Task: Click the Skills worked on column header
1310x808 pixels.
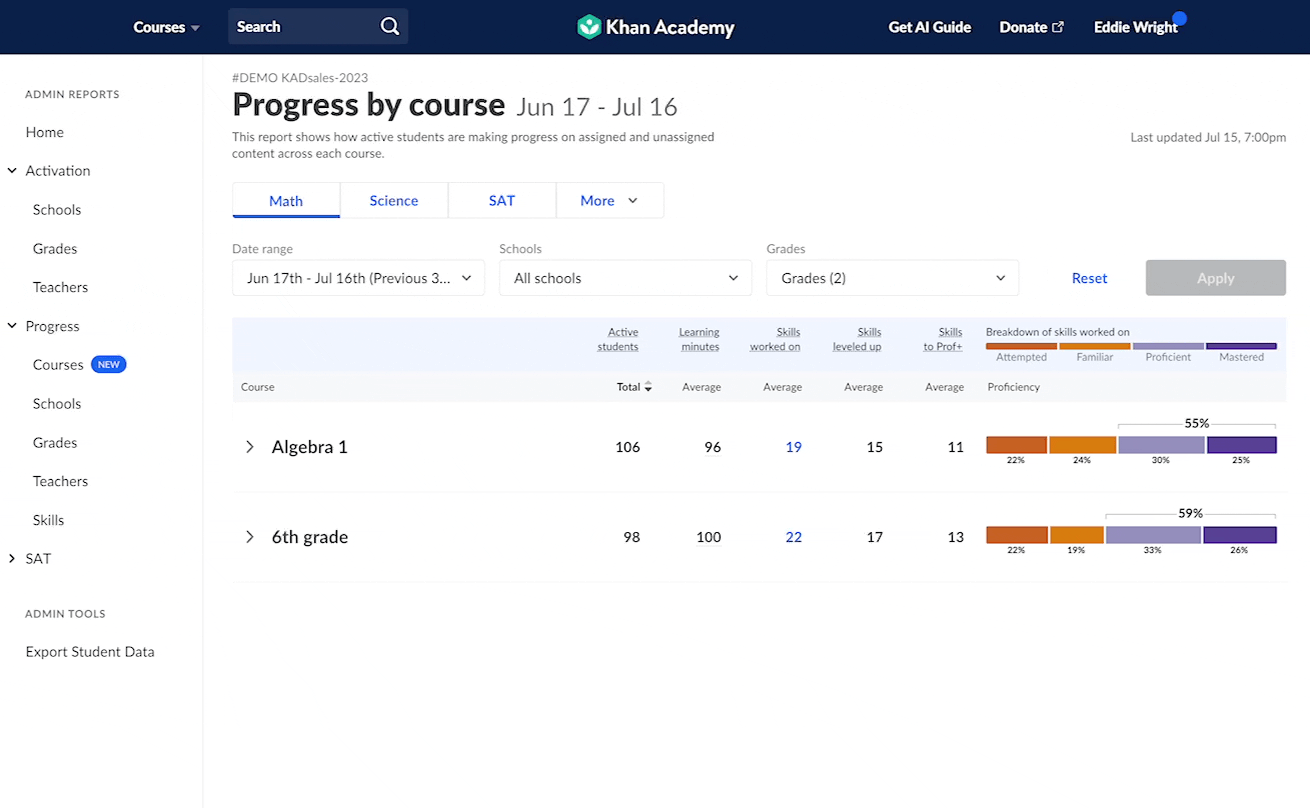Action: coord(775,339)
